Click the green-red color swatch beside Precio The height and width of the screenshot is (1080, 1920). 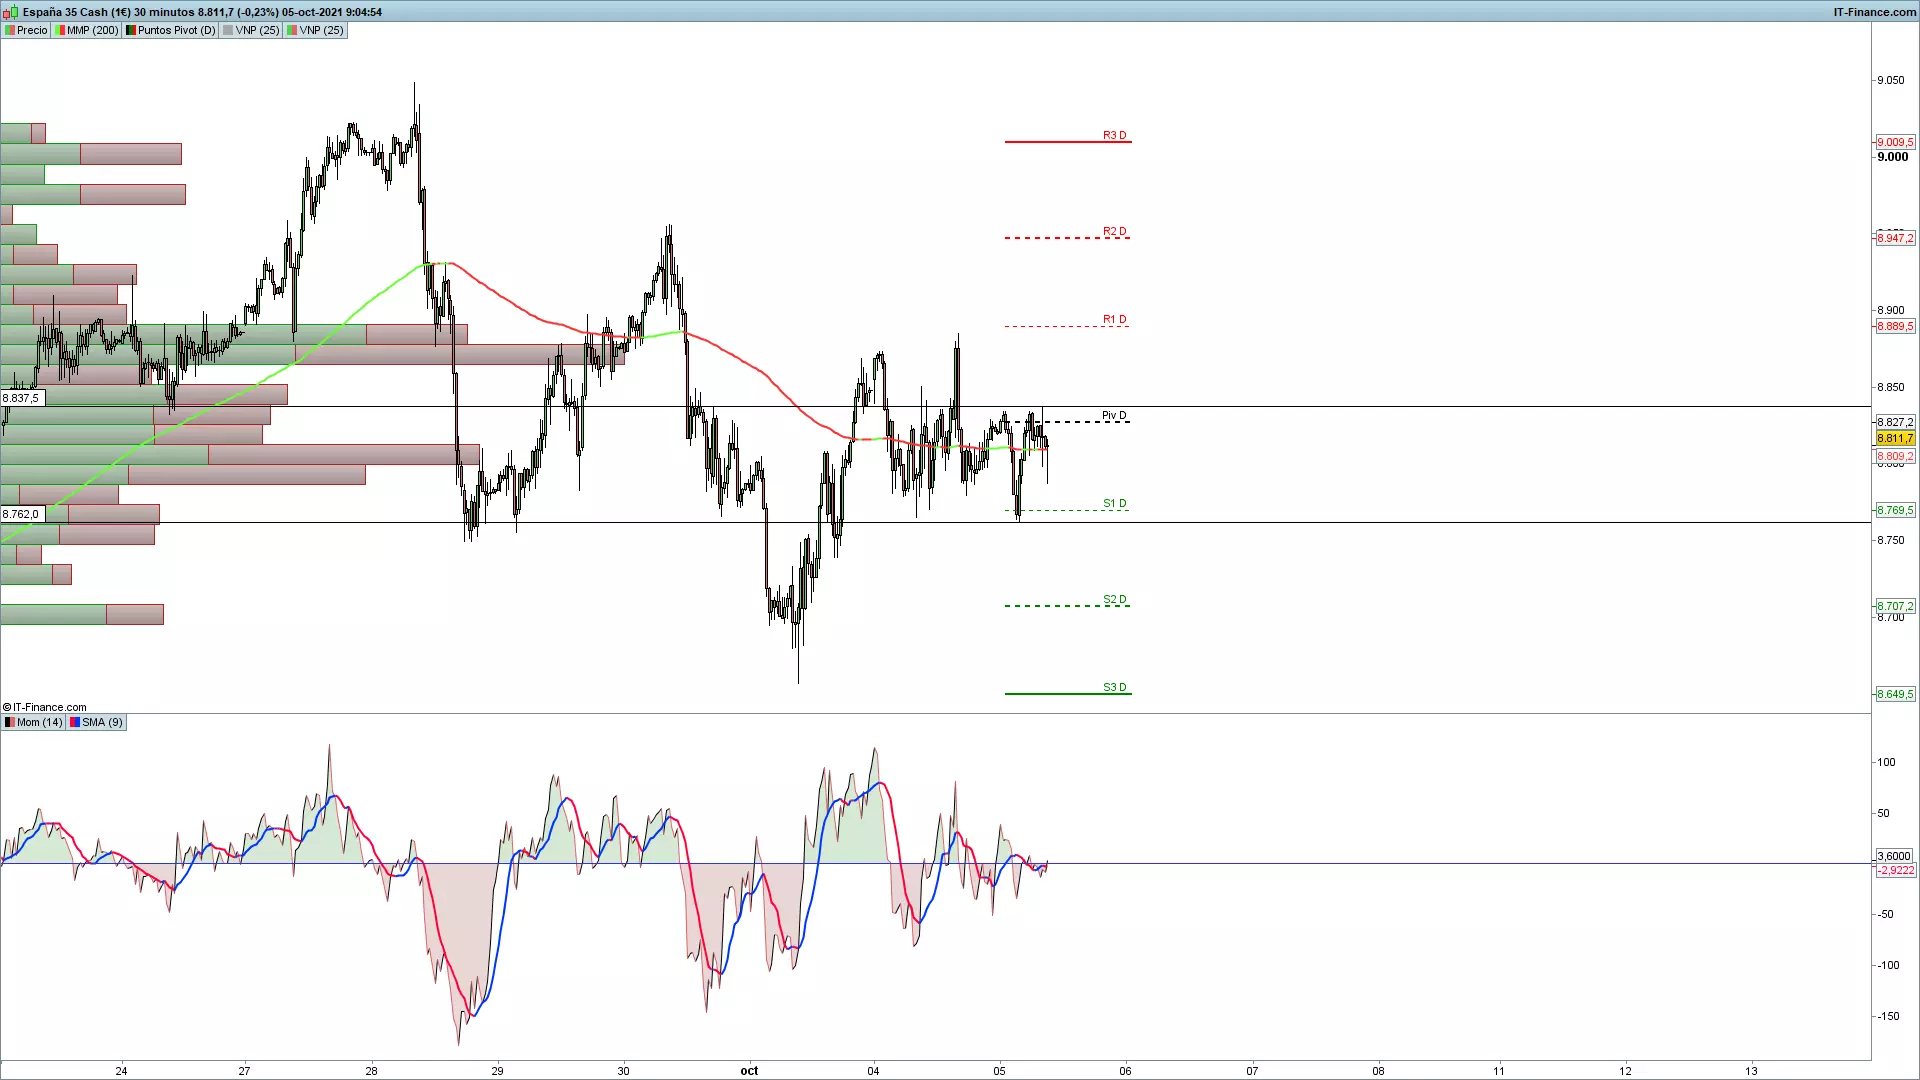pyautogui.click(x=10, y=30)
